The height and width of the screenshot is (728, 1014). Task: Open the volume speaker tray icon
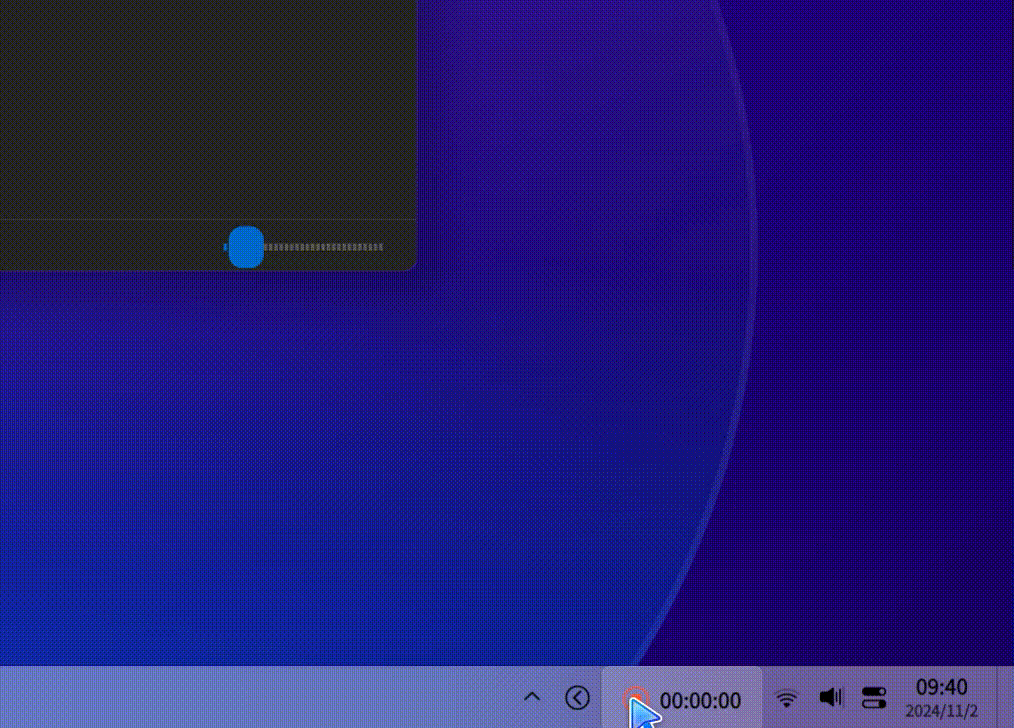click(x=830, y=697)
